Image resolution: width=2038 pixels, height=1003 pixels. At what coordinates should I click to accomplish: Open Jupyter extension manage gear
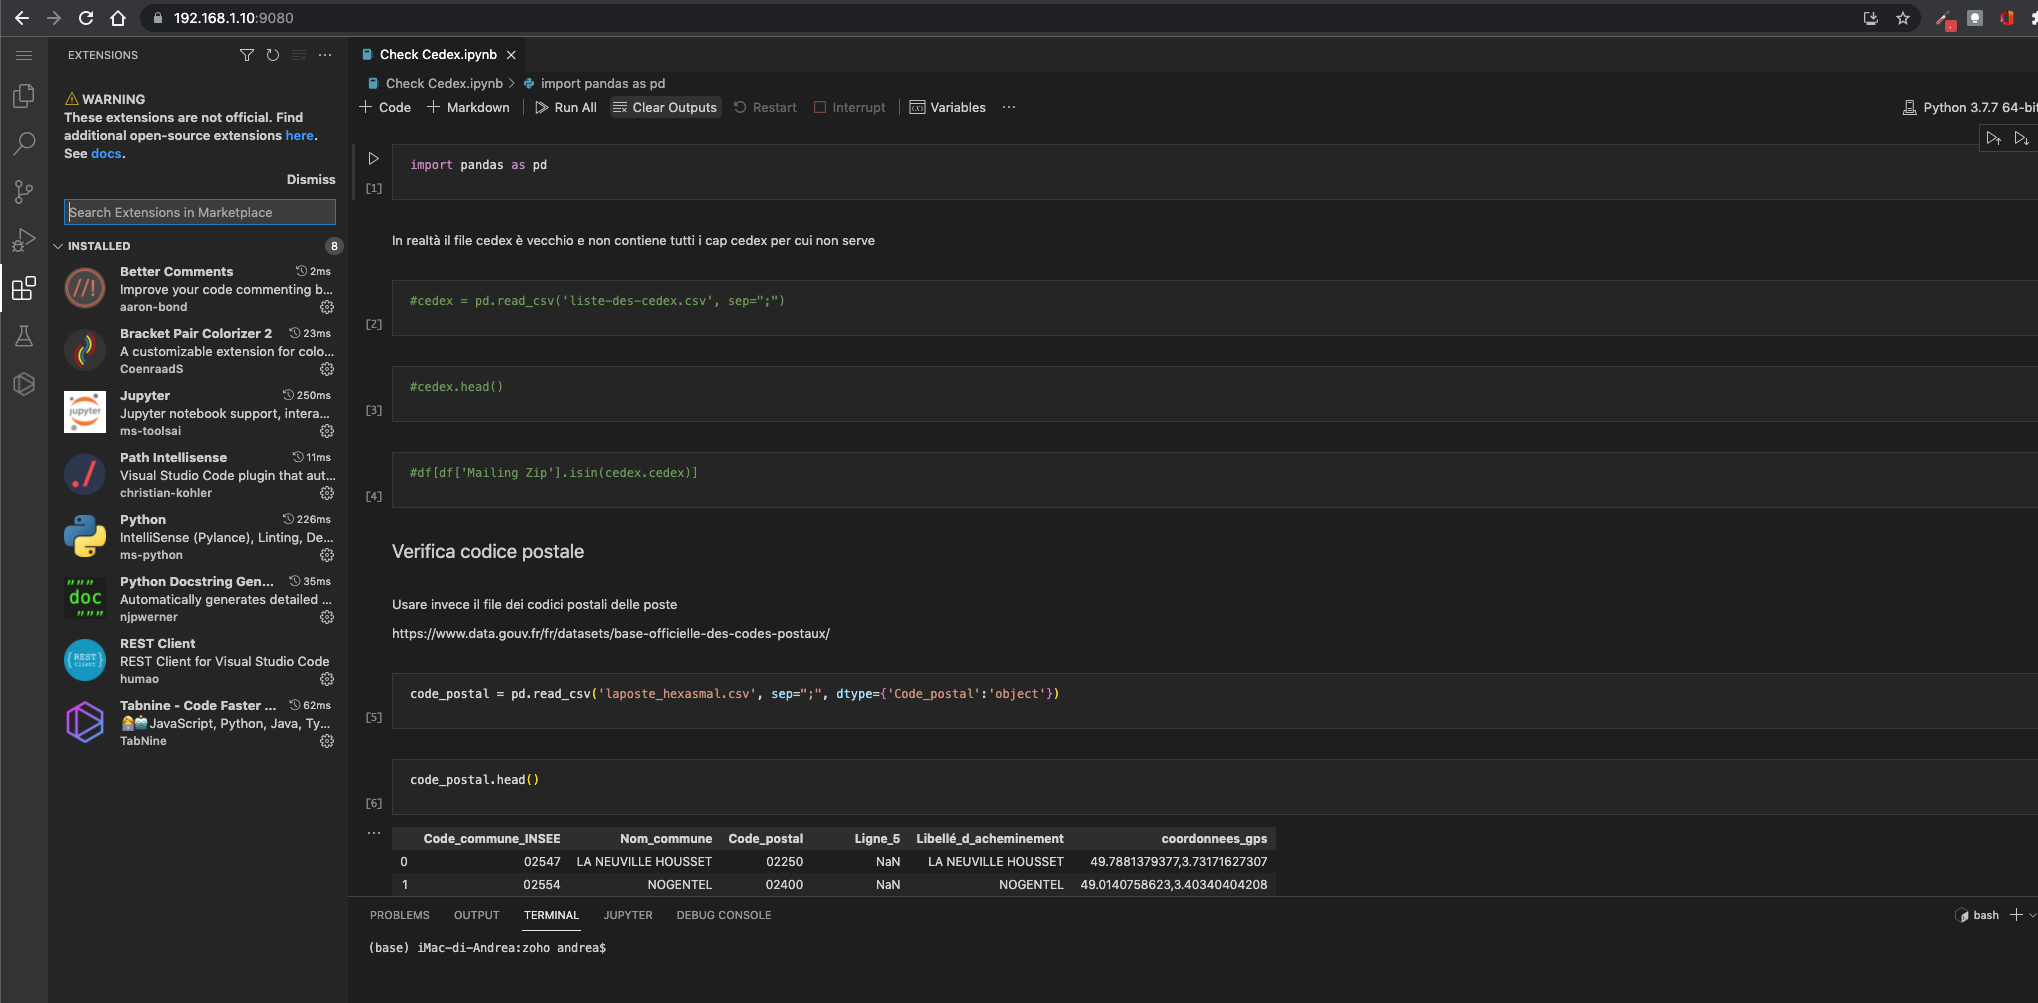pyautogui.click(x=327, y=431)
